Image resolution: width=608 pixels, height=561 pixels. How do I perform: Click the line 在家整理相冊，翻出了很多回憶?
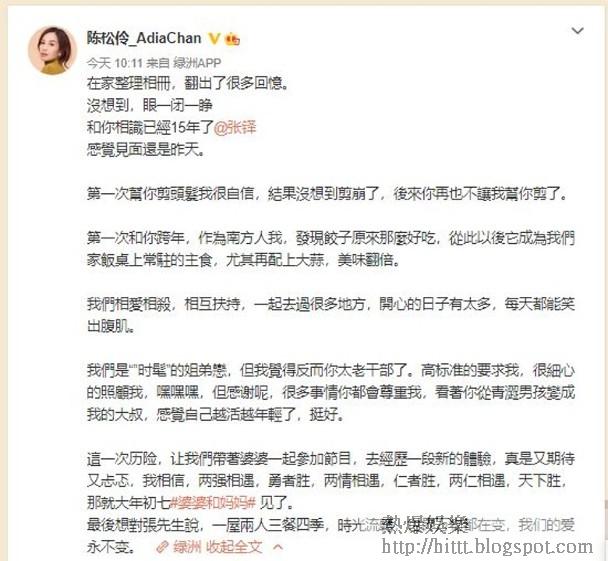pos(187,83)
